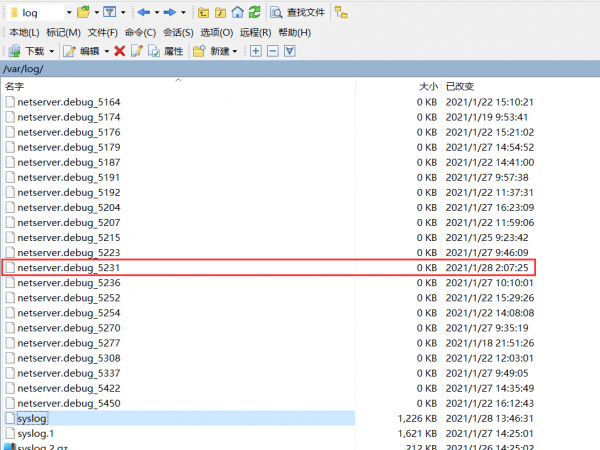Expand the 下载 download dropdown arrow
Screen dimensions: 600x450
click(x=51, y=51)
